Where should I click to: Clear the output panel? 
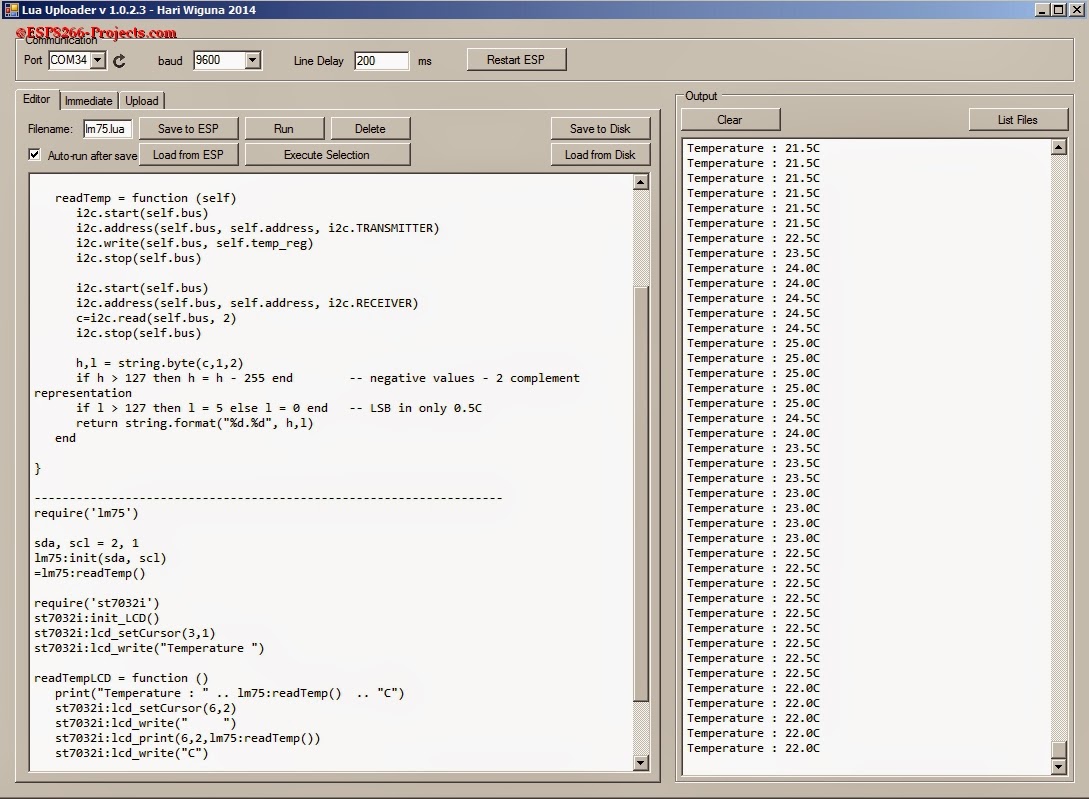coord(730,120)
